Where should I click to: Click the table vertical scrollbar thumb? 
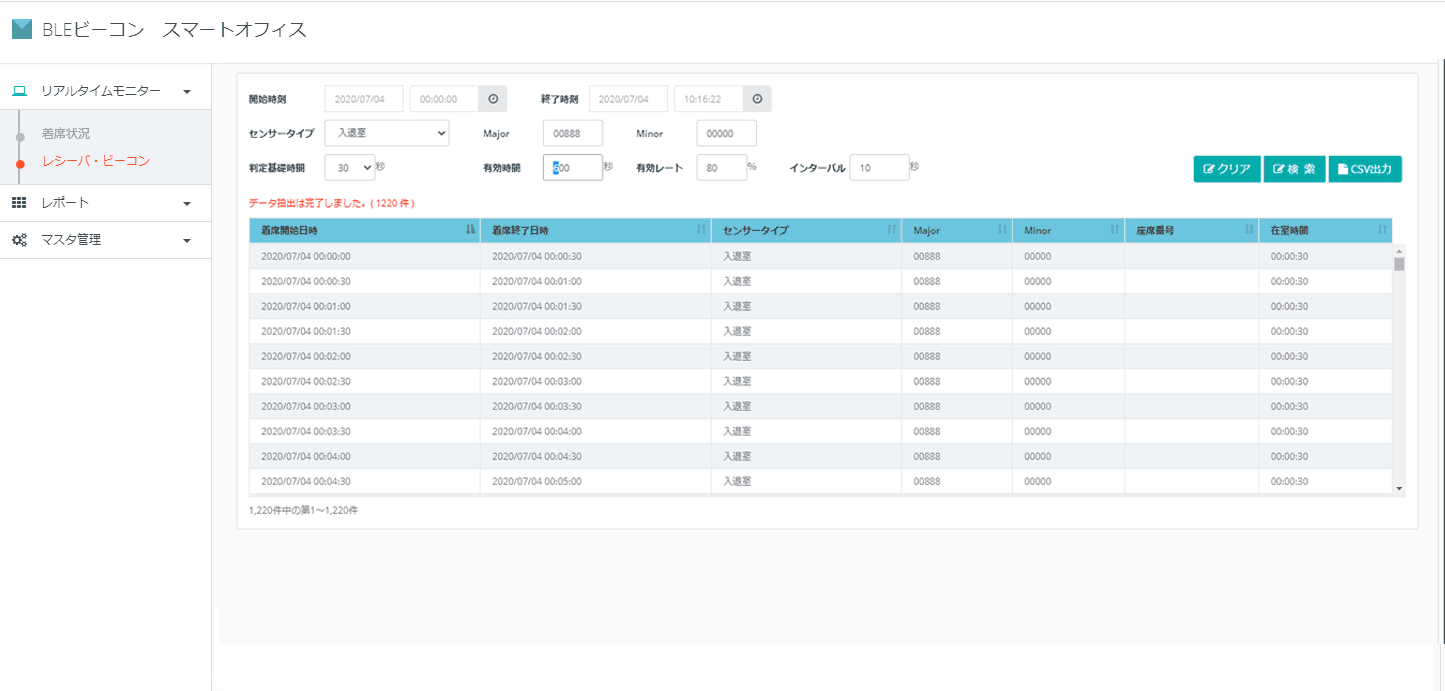pyautogui.click(x=1399, y=264)
